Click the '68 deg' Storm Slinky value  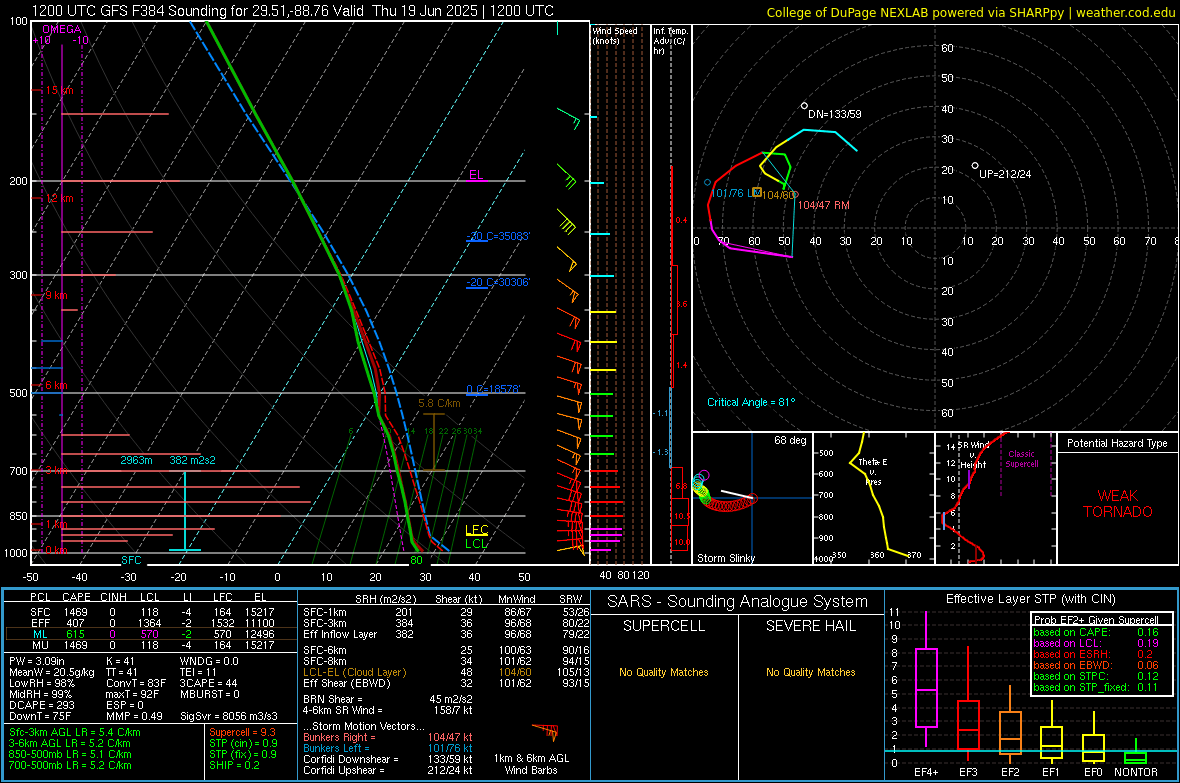(790, 440)
